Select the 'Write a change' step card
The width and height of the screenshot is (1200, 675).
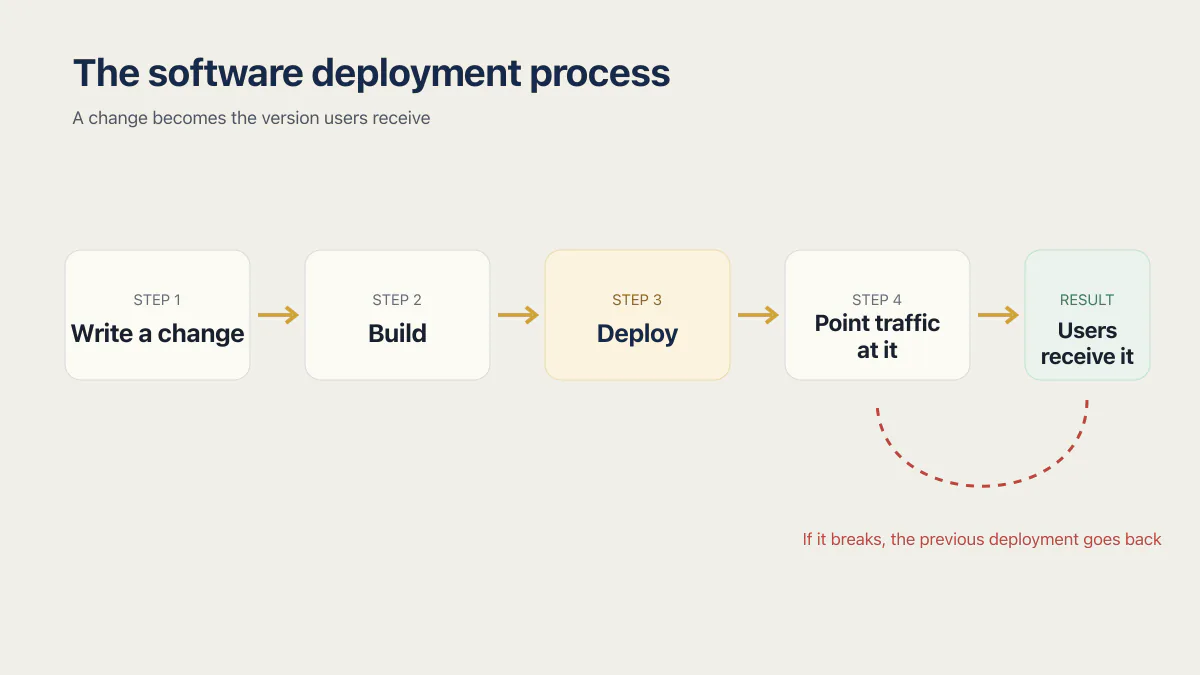tap(157, 315)
